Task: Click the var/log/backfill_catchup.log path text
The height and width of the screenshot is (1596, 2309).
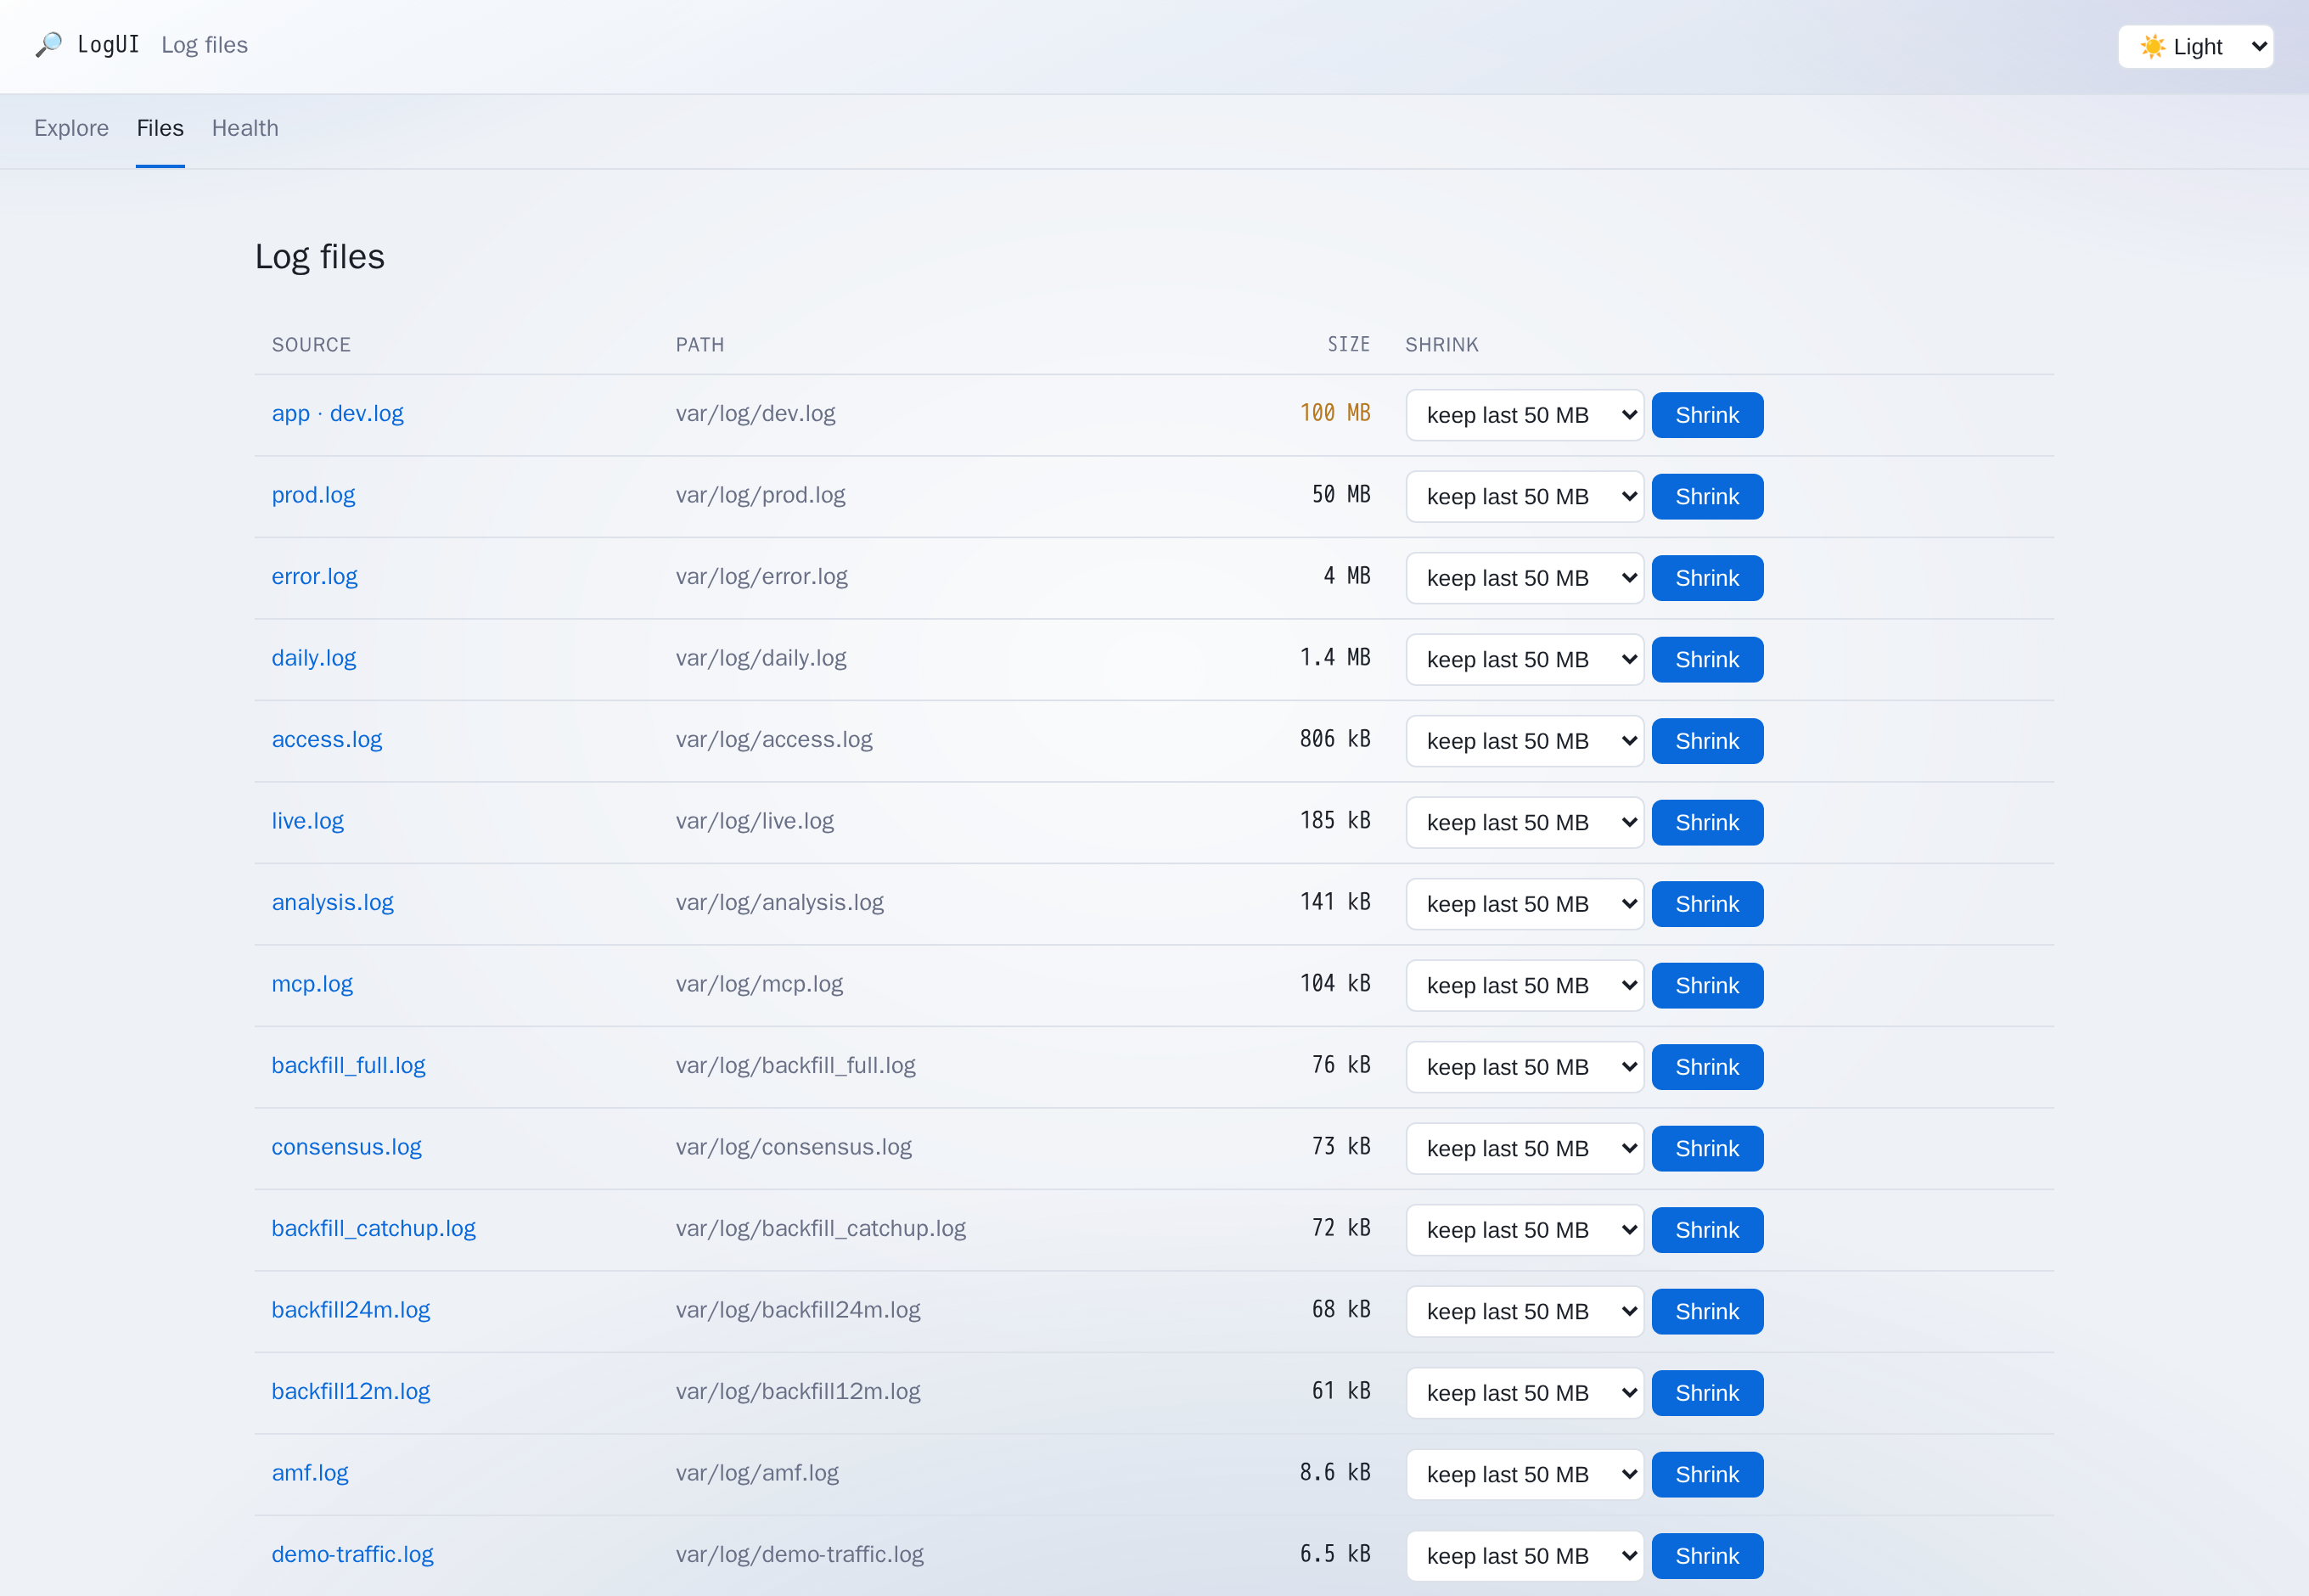Action: click(820, 1228)
